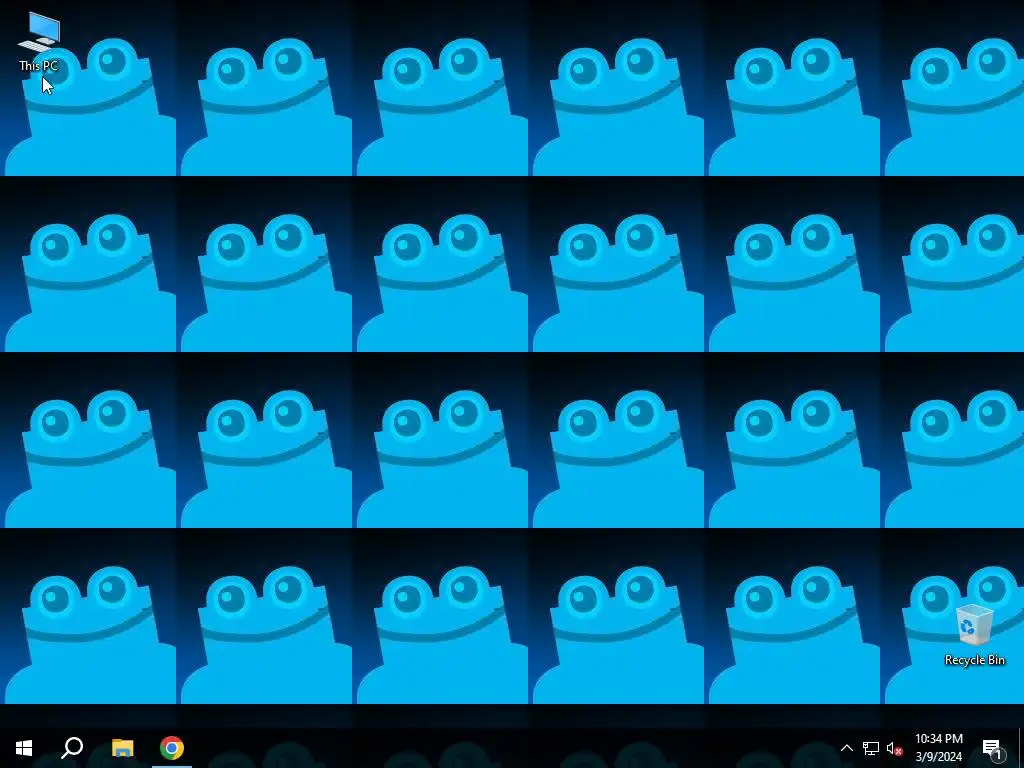Click Show desktop sliver at taskbar end
This screenshot has width=1024, height=768.
point(1021,748)
